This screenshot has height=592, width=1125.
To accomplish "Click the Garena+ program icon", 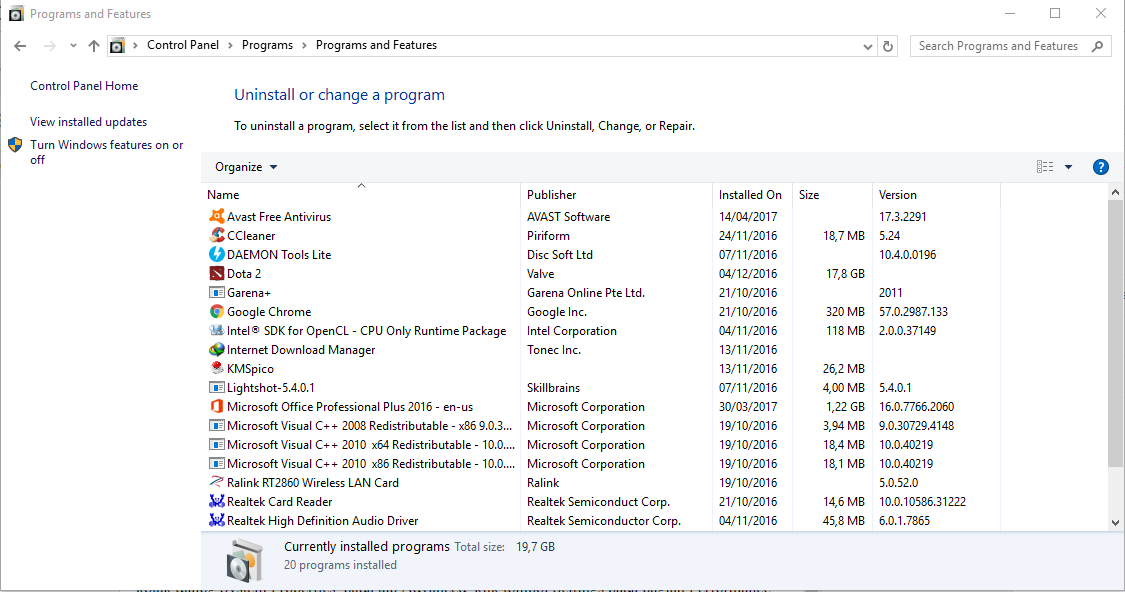I will point(216,292).
